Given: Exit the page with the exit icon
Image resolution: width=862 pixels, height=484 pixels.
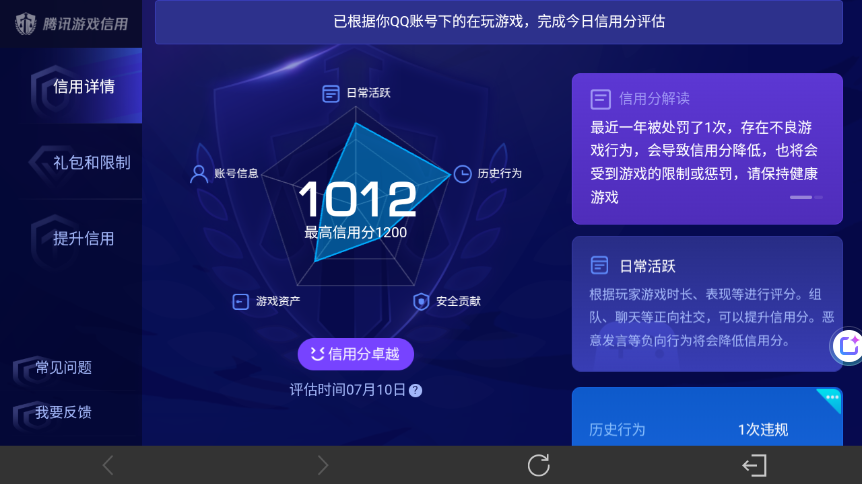Looking at the screenshot, I should 754,465.
